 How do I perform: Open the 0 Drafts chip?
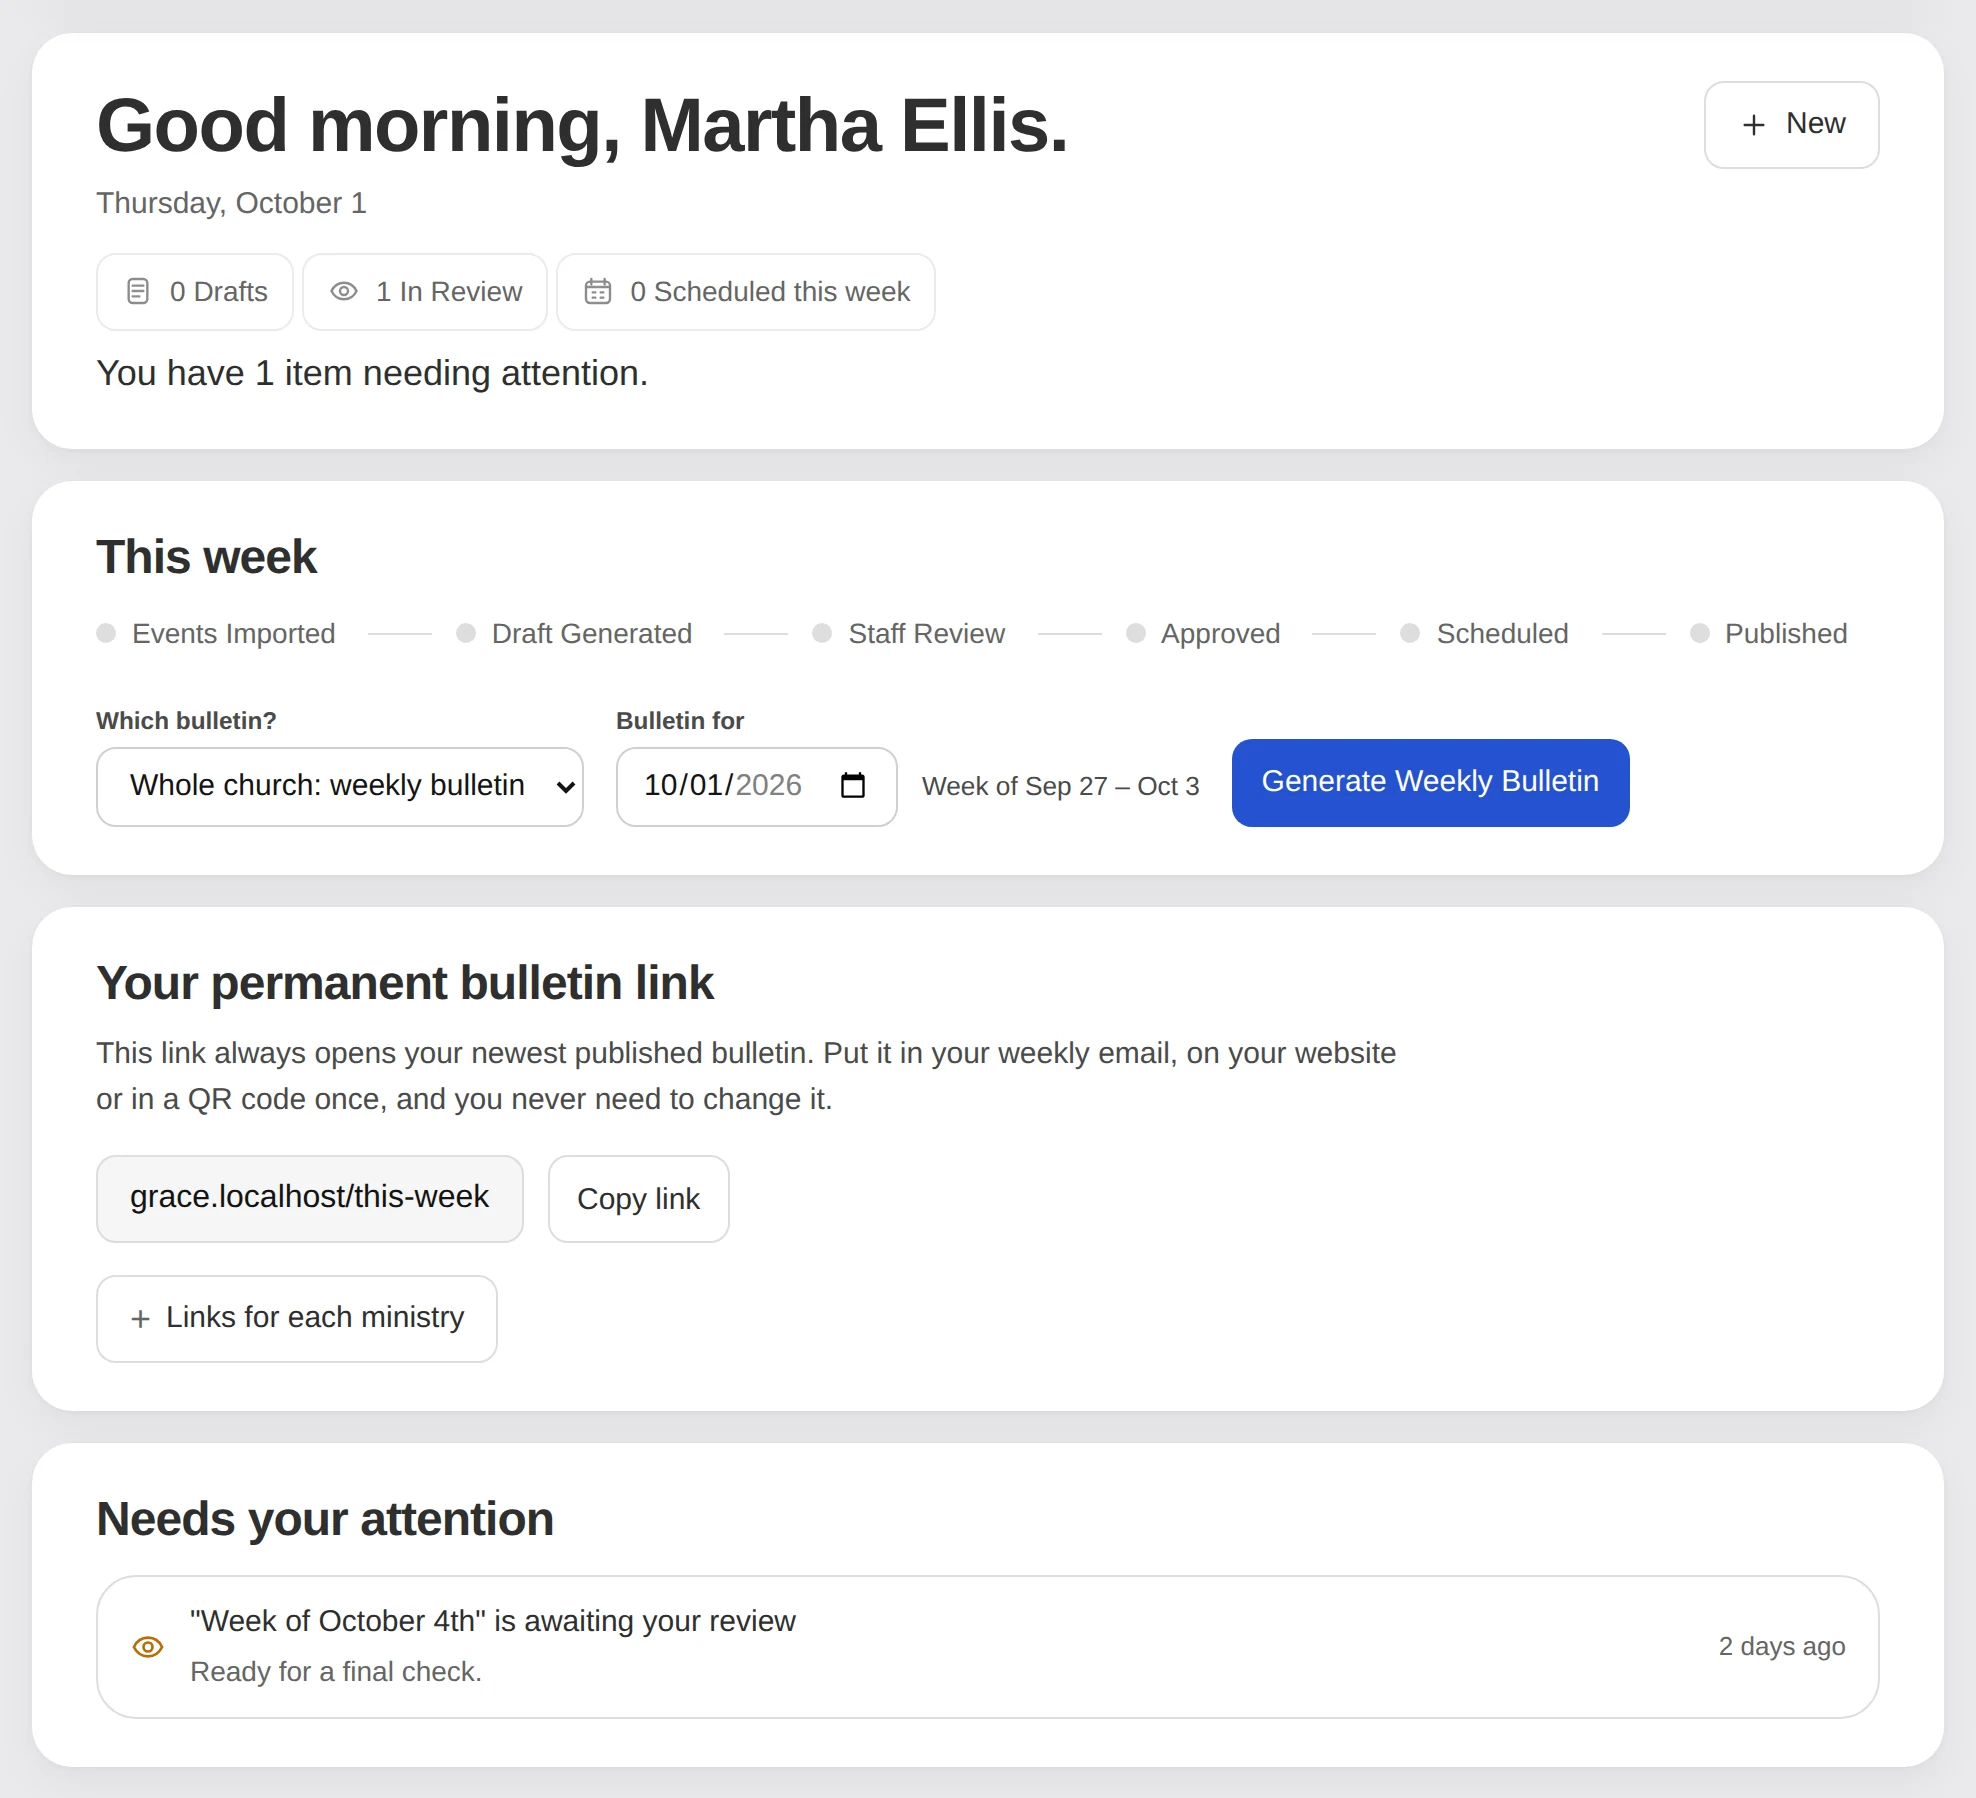click(195, 292)
